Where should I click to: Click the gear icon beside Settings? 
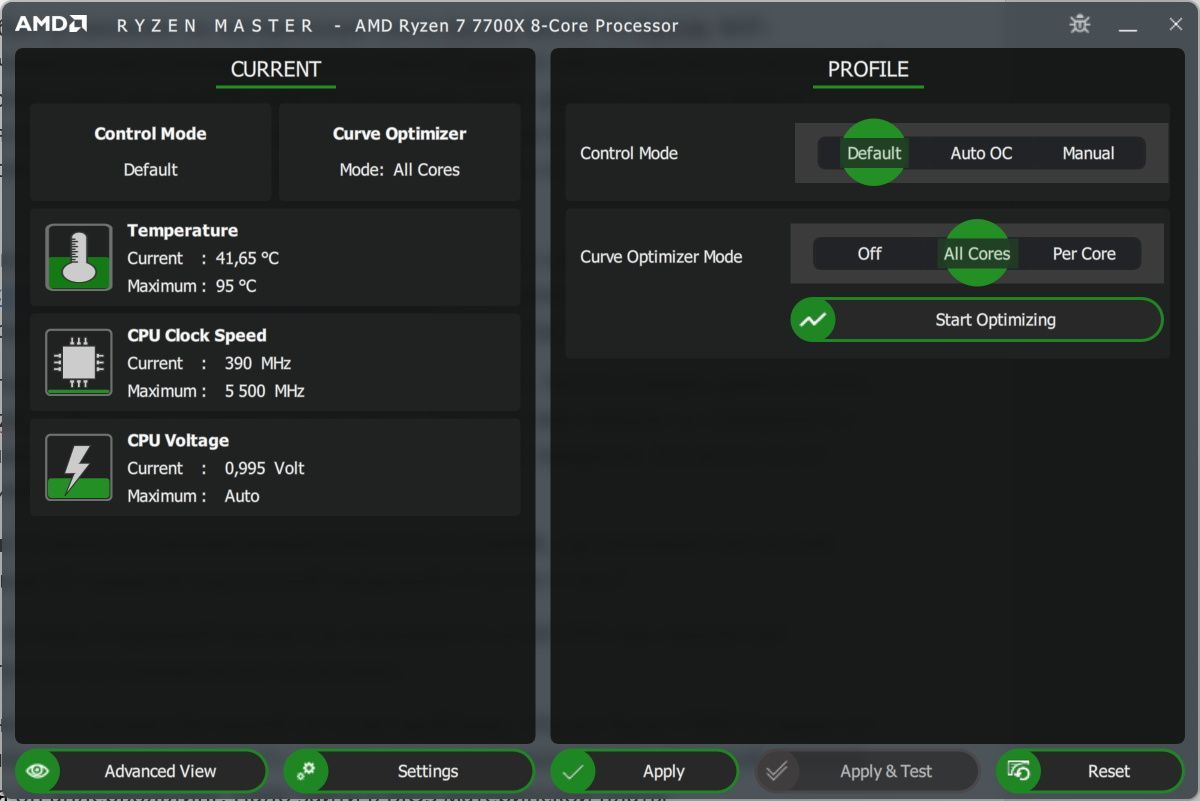click(306, 770)
